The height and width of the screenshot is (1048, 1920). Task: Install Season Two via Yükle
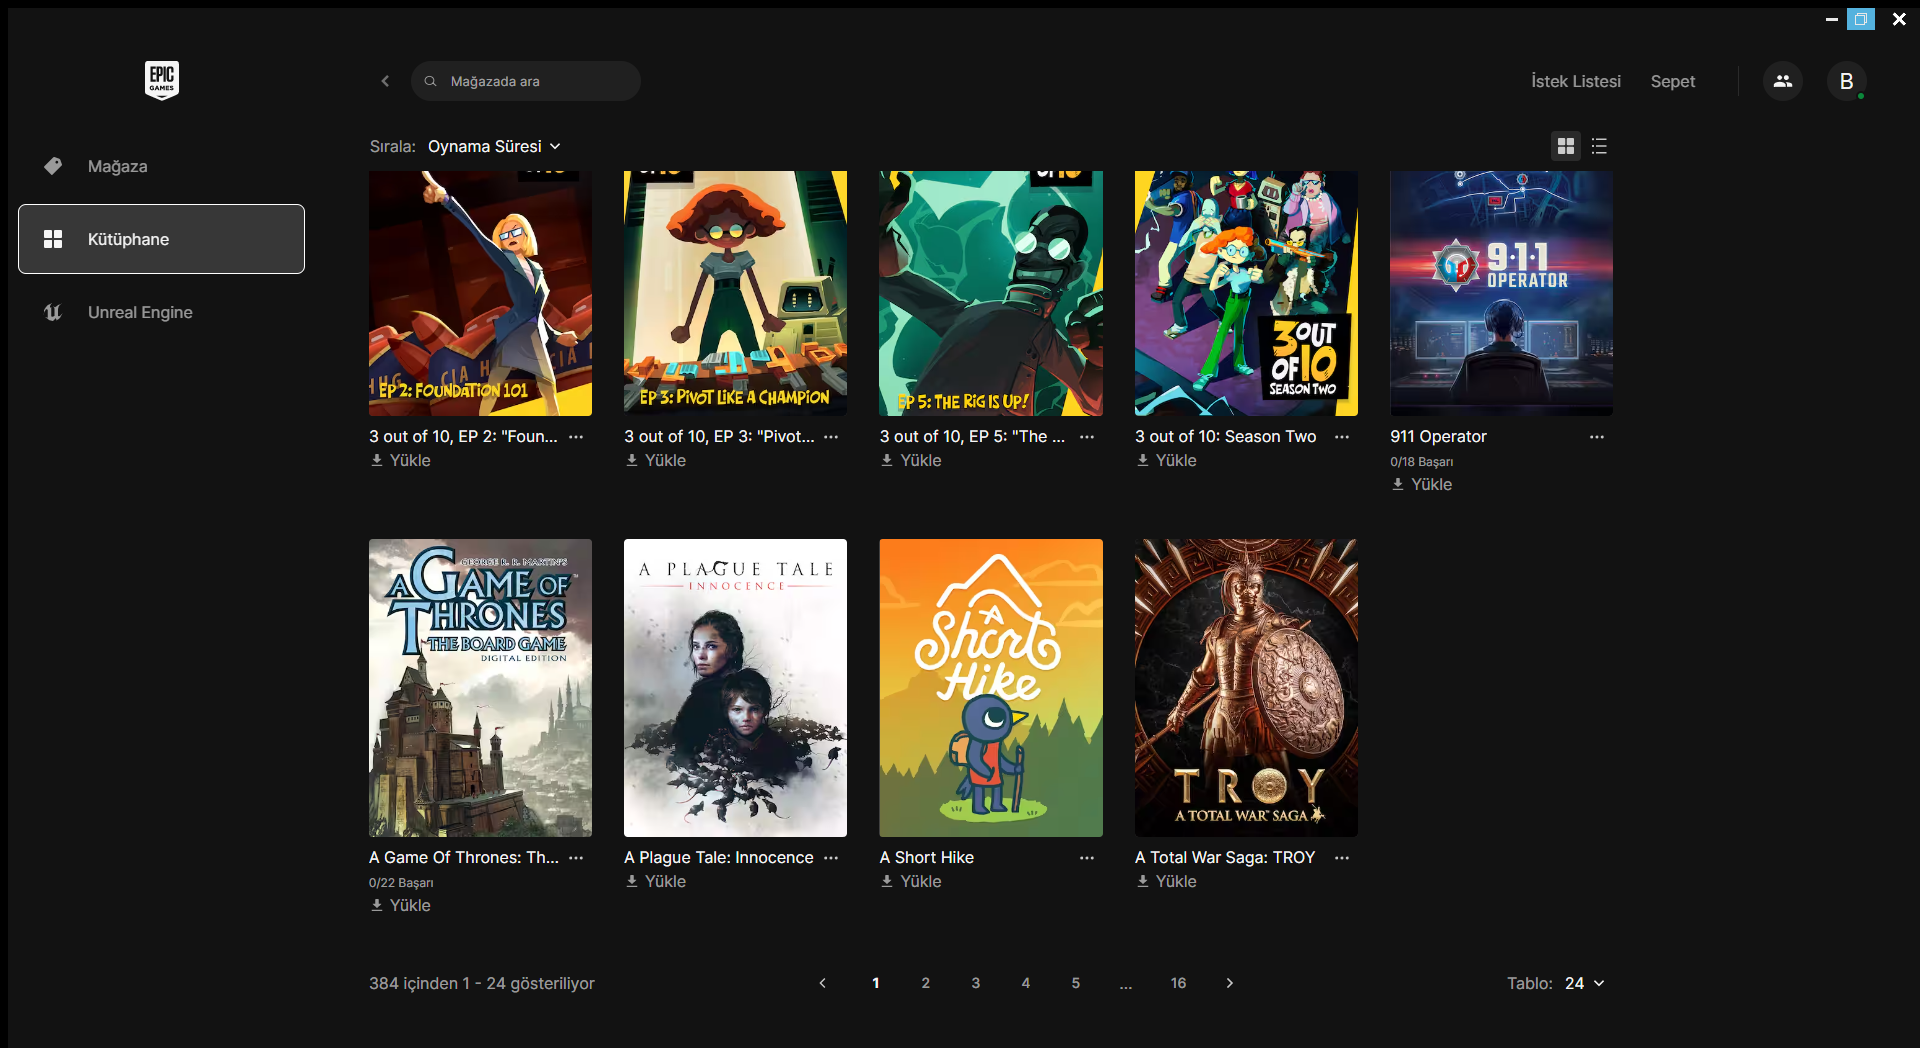point(1166,460)
